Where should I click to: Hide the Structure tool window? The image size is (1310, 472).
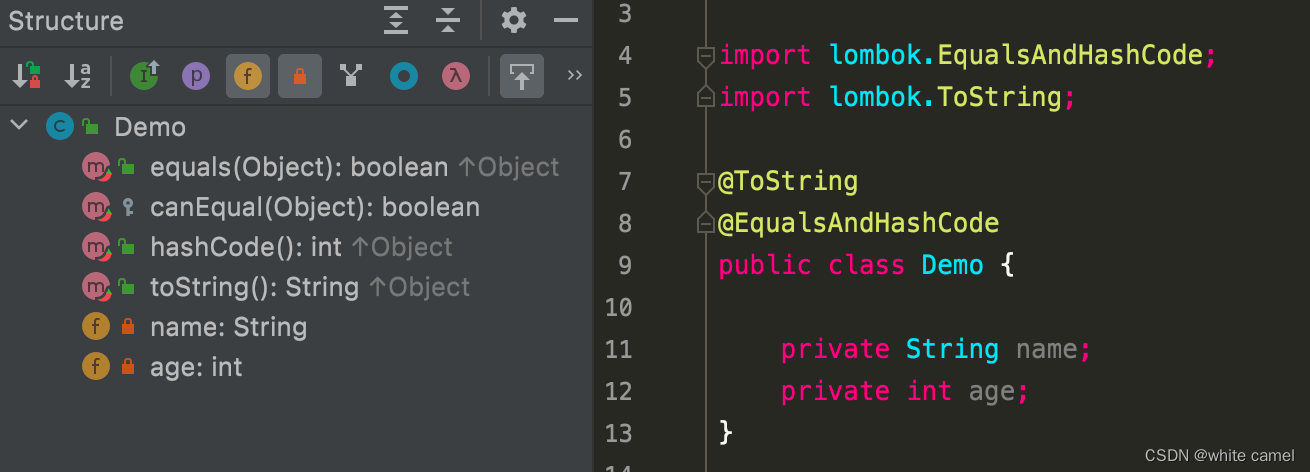pyautogui.click(x=567, y=20)
